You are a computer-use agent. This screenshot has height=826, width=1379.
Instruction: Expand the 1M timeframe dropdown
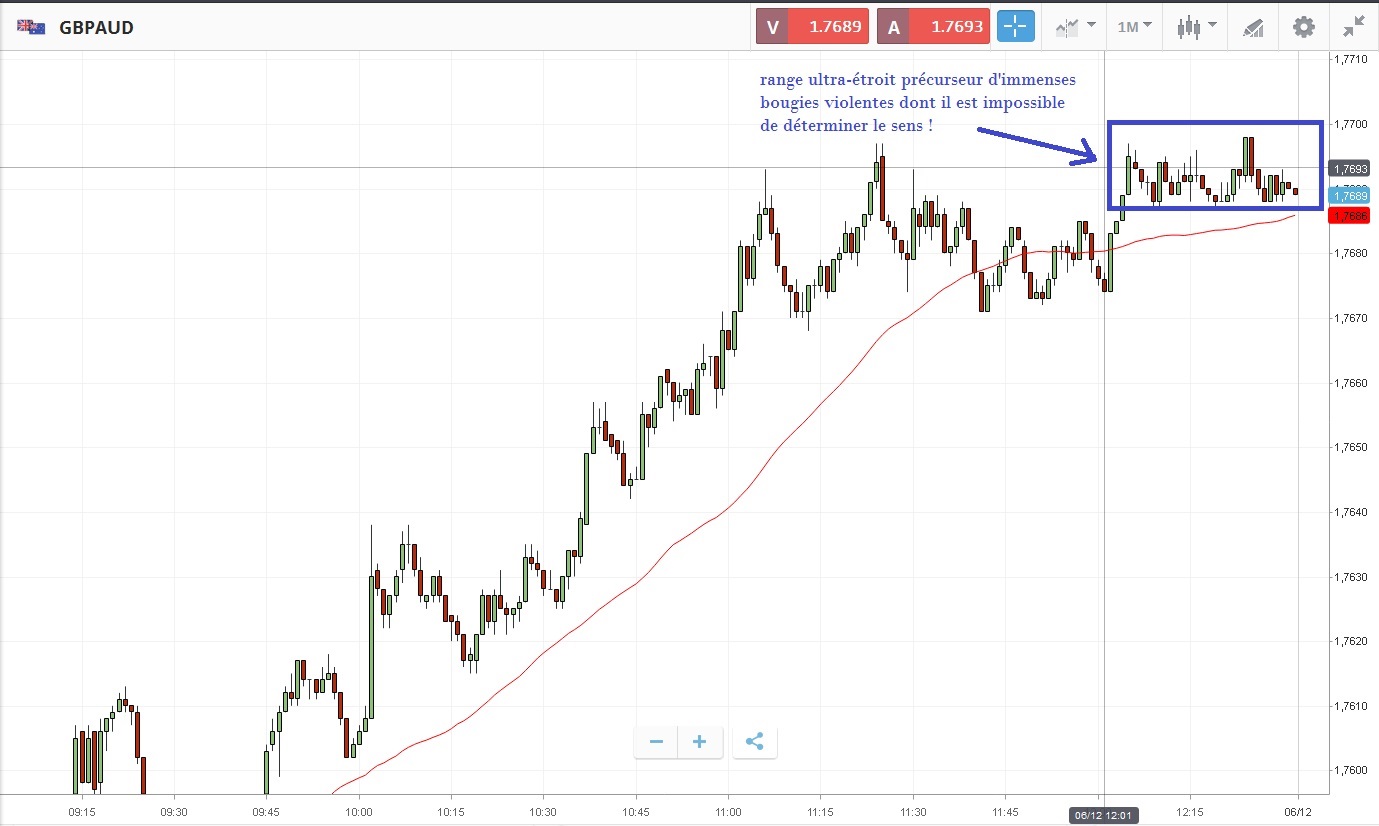pos(1134,27)
